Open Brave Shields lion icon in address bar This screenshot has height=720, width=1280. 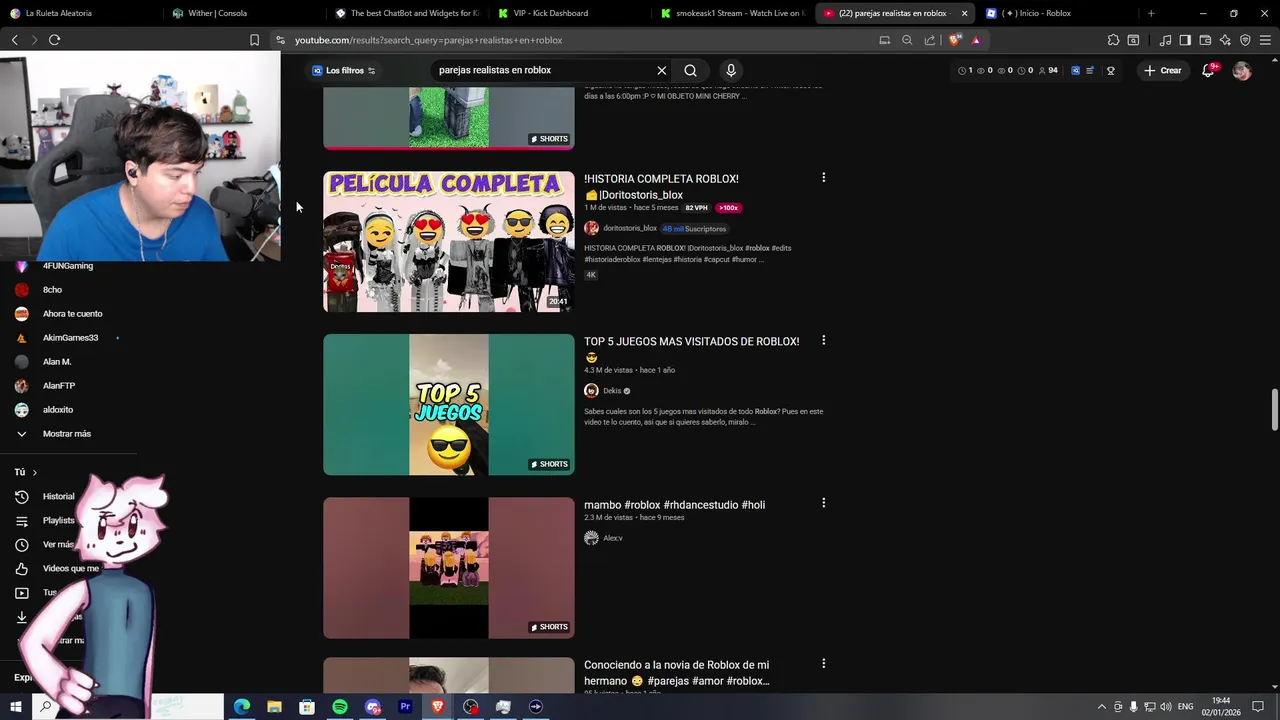pyautogui.click(x=955, y=40)
